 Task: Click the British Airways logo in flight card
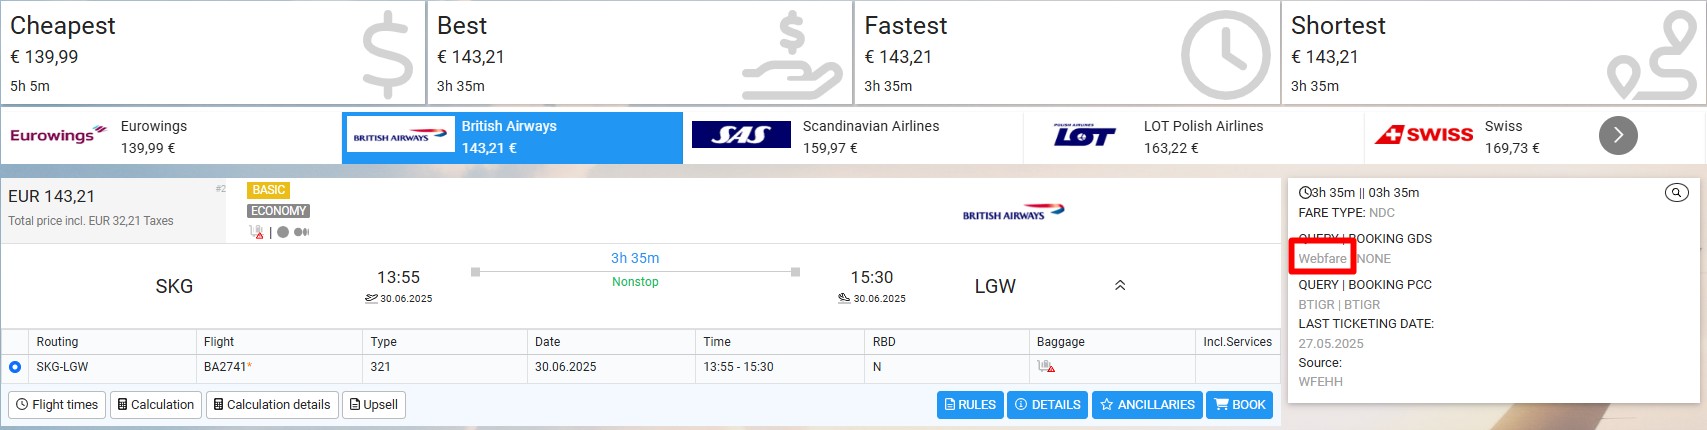click(1013, 213)
